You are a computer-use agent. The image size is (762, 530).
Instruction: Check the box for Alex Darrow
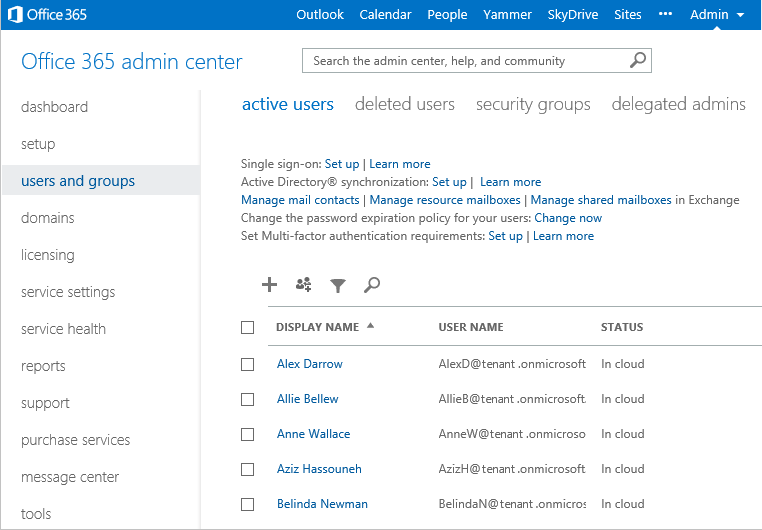click(248, 364)
